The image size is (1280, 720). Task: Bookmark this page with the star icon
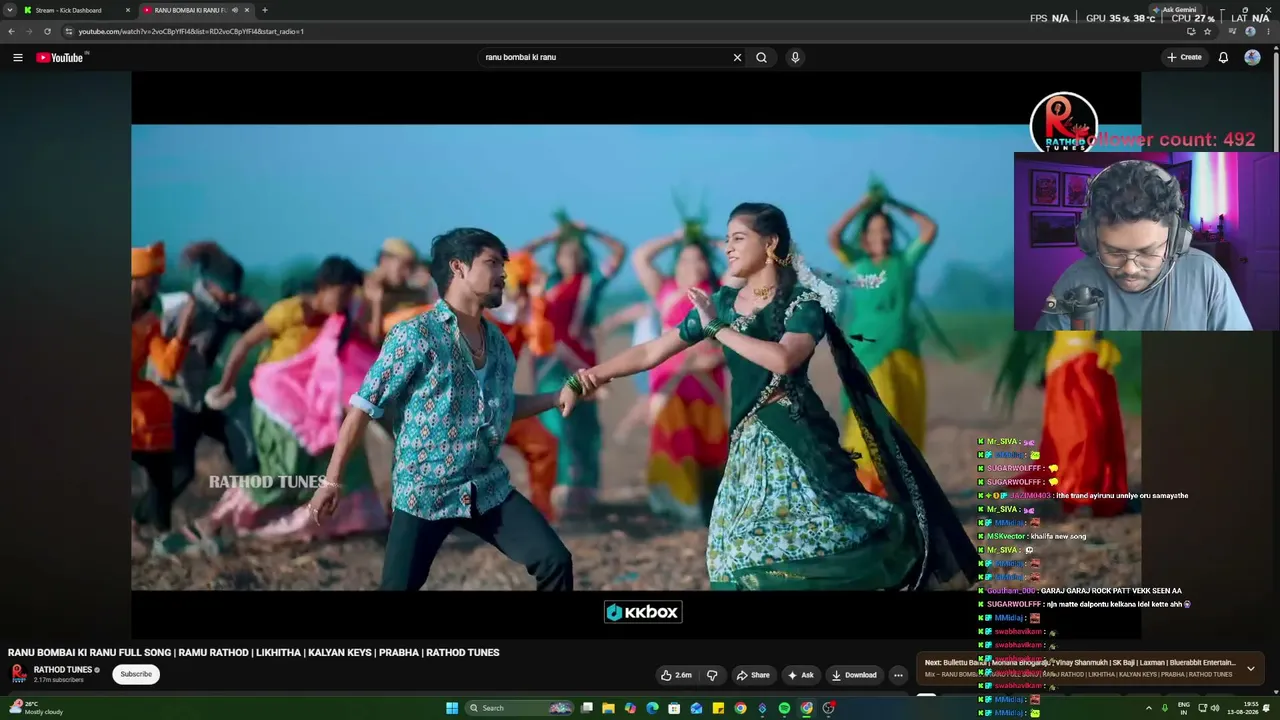click(x=1207, y=31)
